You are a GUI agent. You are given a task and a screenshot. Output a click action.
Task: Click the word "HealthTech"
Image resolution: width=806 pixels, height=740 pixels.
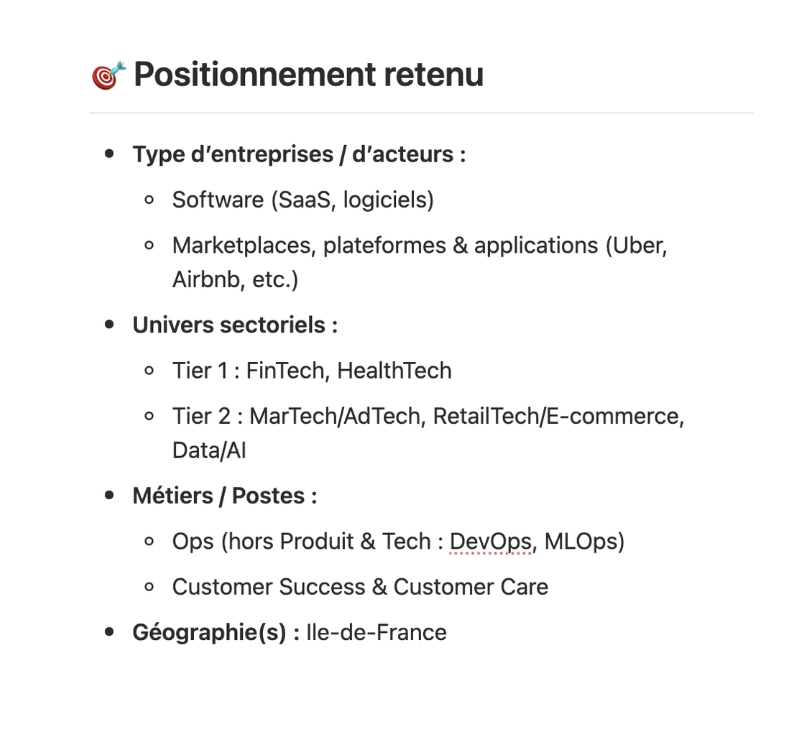pos(394,371)
